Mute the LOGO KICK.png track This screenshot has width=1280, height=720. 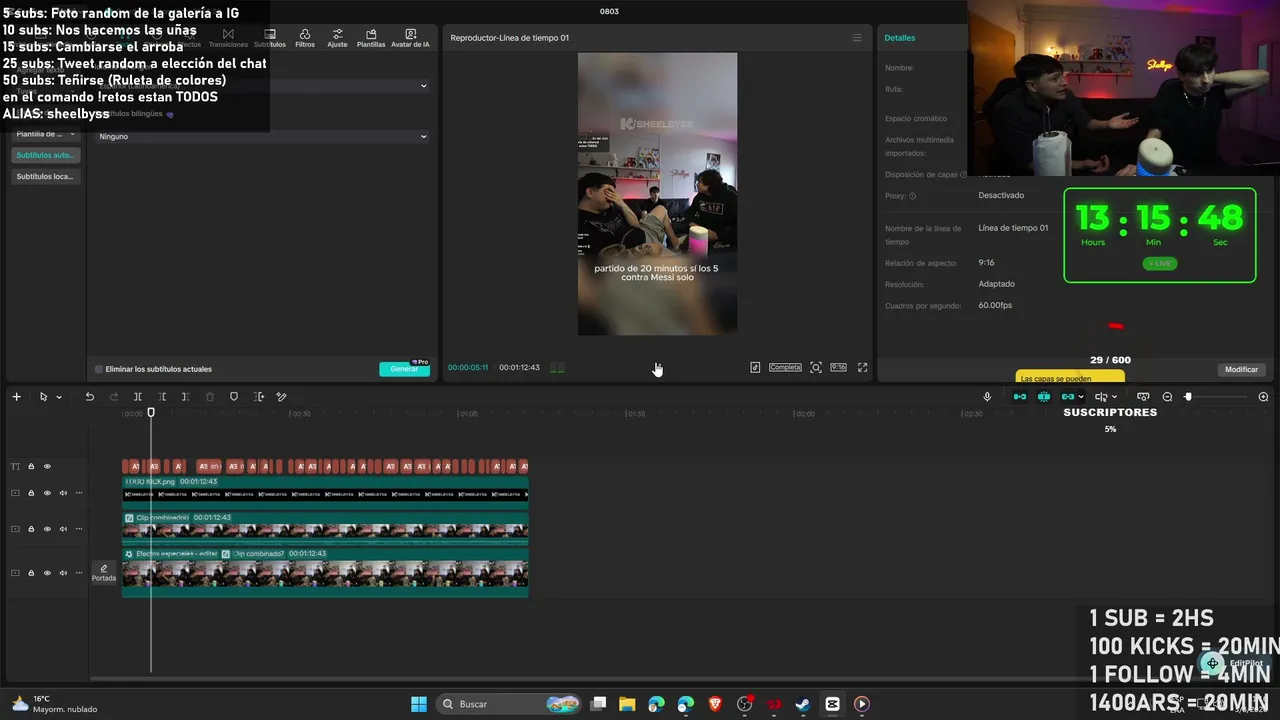point(63,493)
